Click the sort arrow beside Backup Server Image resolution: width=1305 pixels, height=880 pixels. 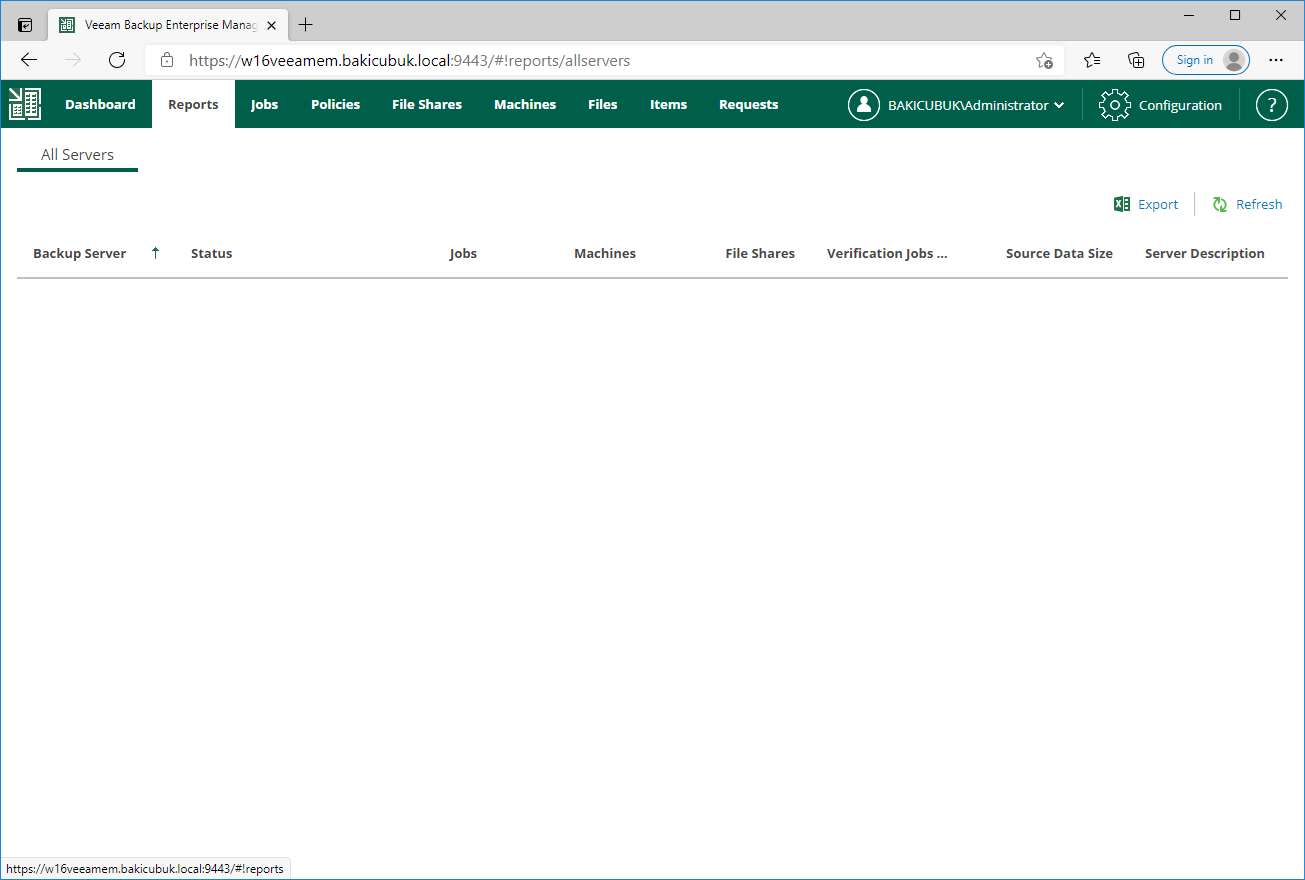coord(155,253)
